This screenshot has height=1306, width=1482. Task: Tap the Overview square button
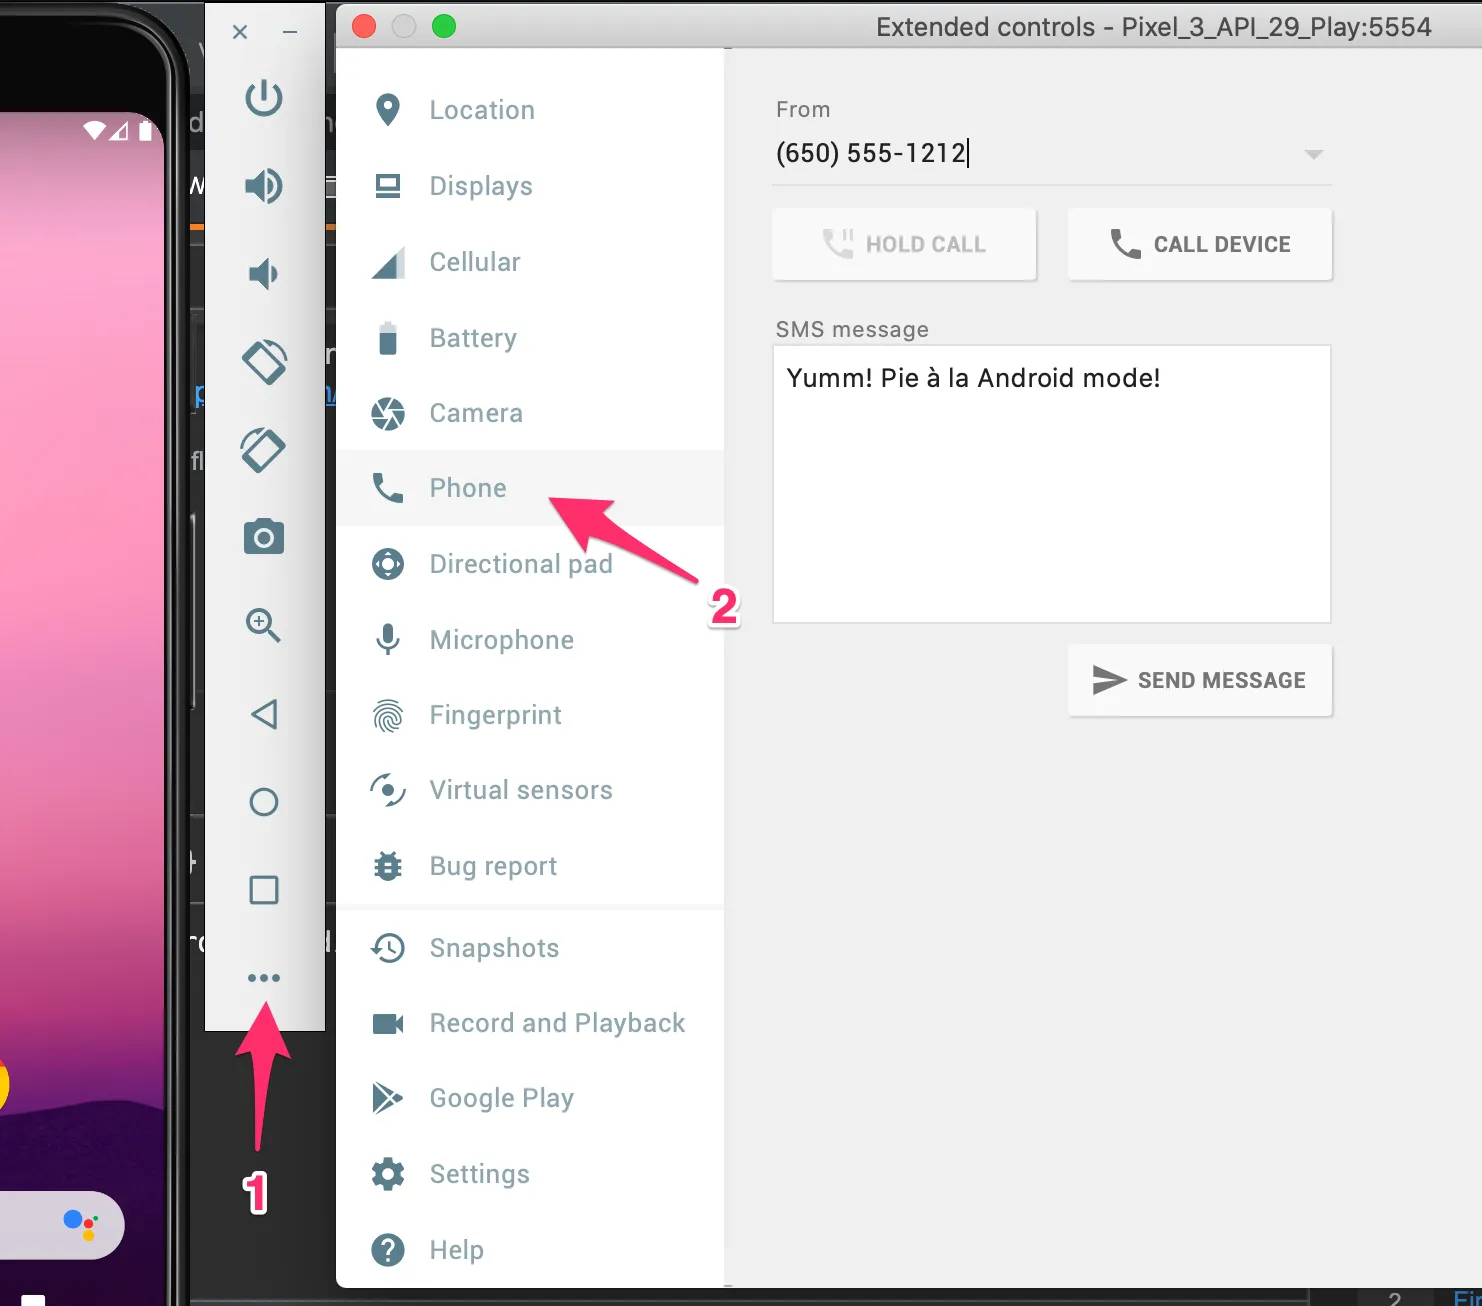[264, 890]
